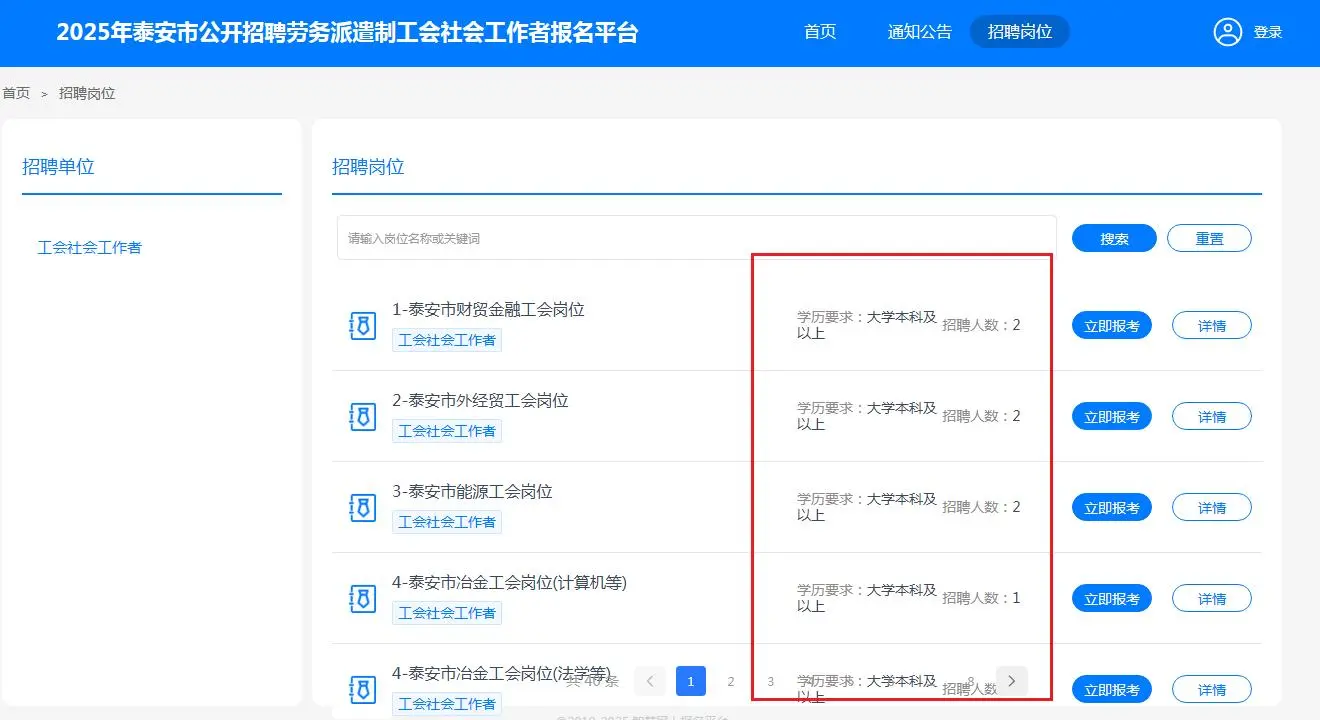The height and width of the screenshot is (720, 1320).
Task: Click the badge icon beside 泰安市财贸金融工会岗位
Action: pyautogui.click(x=362, y=325)
